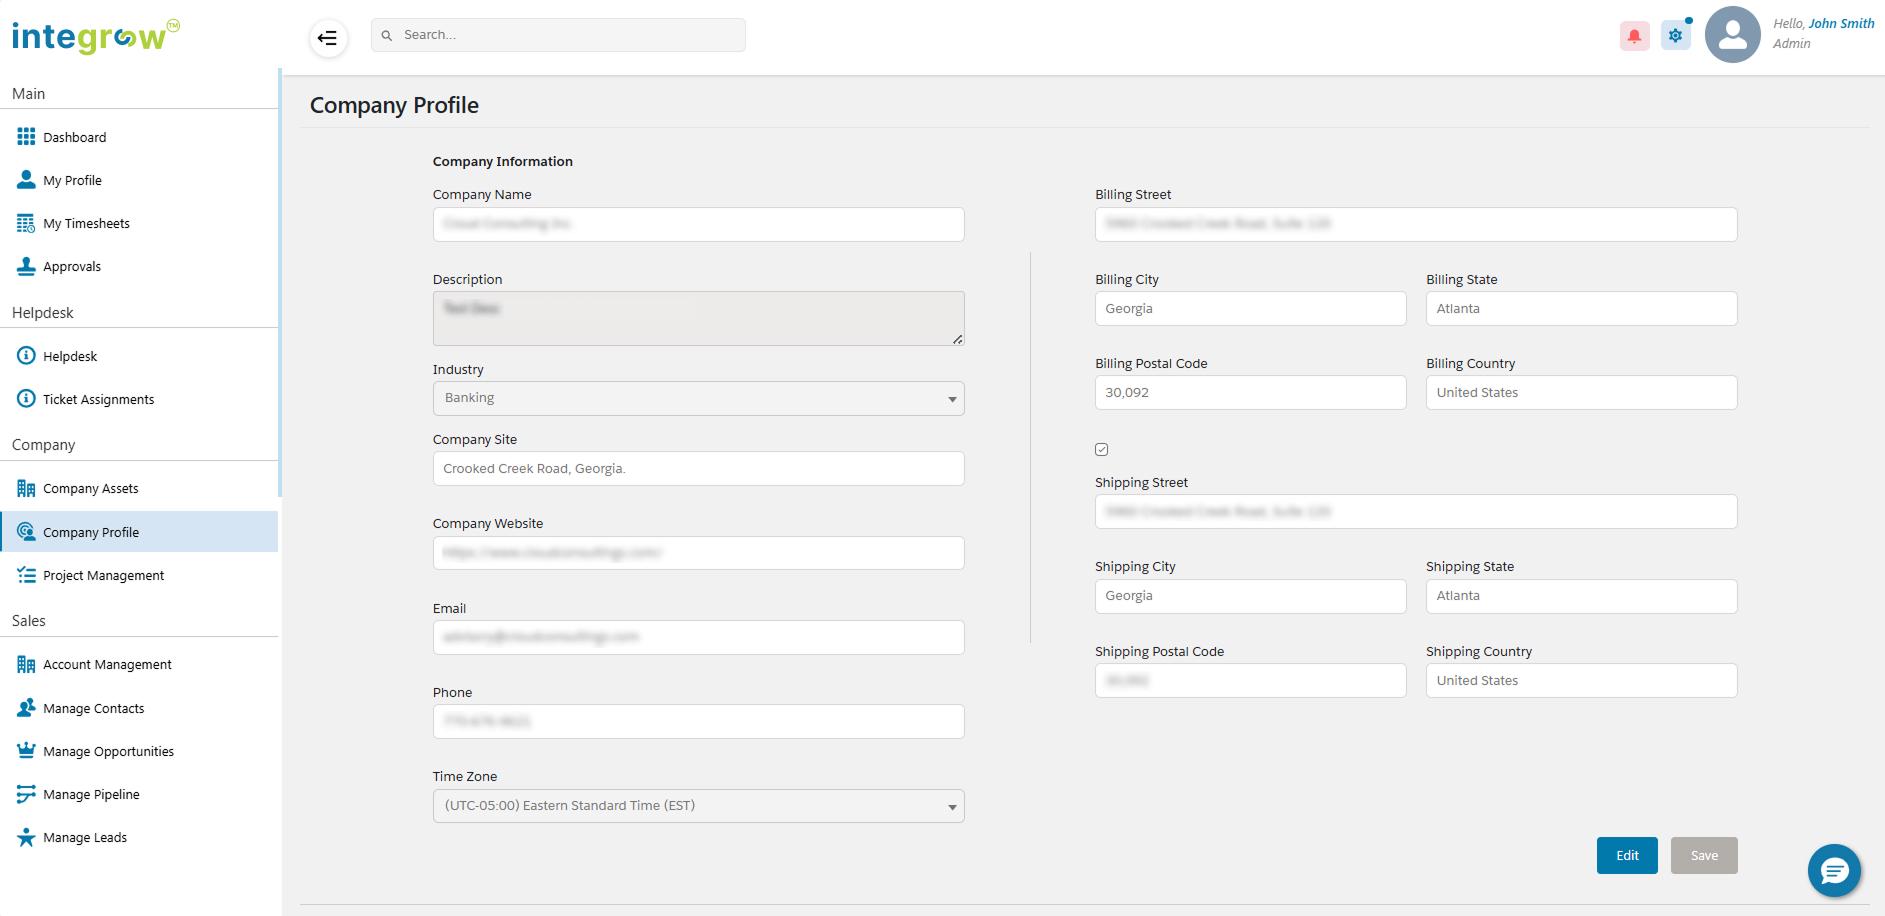Go to Project Management menu item
The height and width of the screenshot is (916, 1885).
(x=103, y=576)
